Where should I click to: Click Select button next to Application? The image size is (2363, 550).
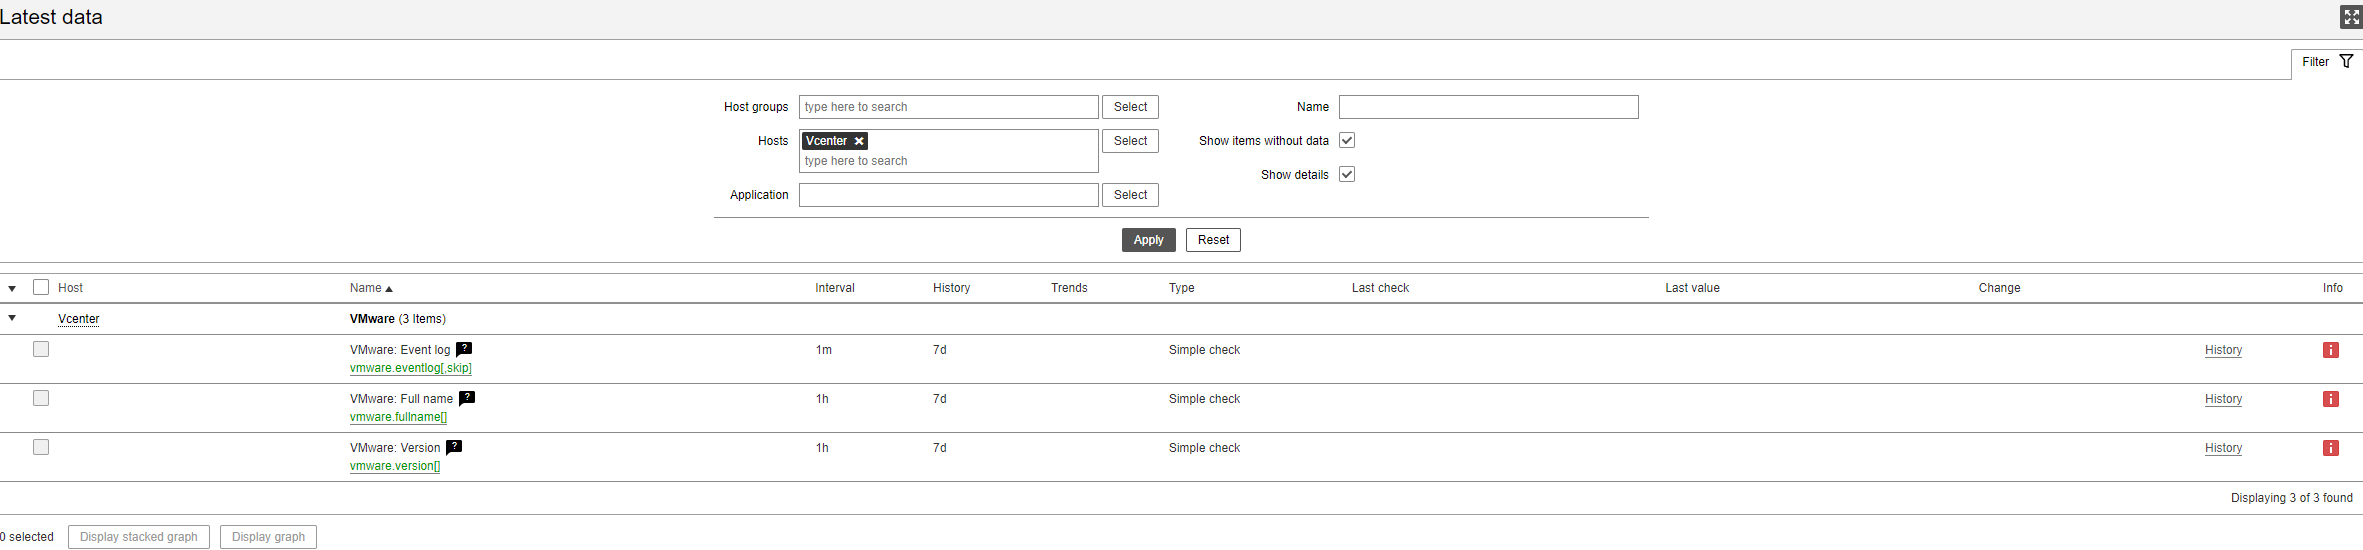(1130, 195)
